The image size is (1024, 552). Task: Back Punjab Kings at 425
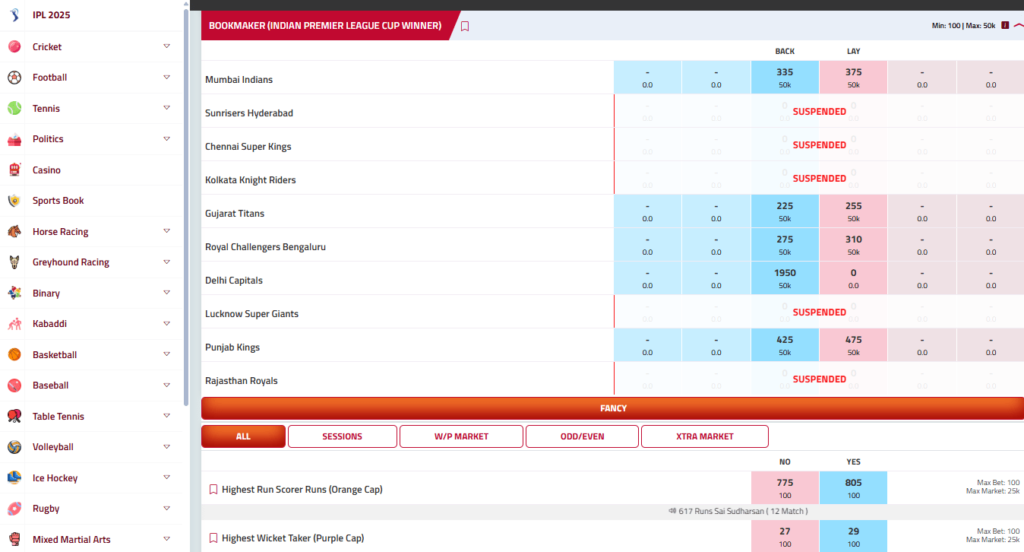(784, 346)
